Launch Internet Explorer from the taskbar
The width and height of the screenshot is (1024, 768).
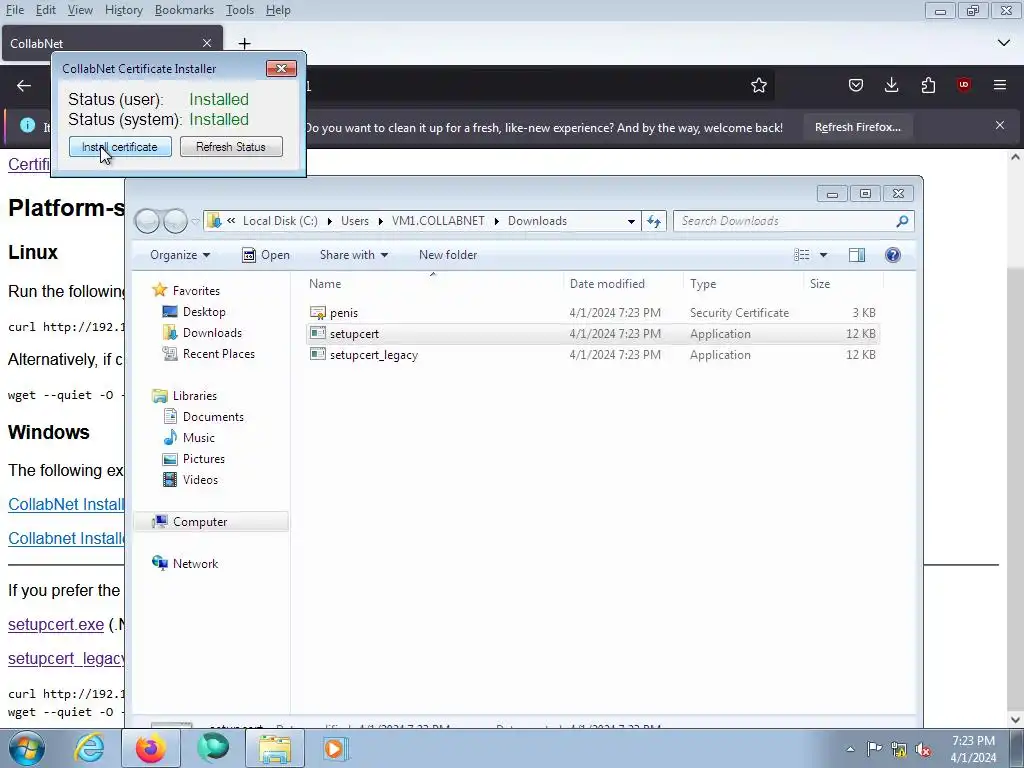89,748
